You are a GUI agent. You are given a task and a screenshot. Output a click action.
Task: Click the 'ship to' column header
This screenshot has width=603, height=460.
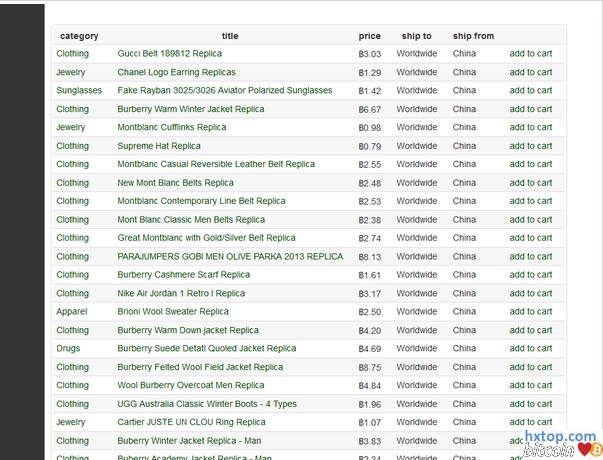pos(416,36)
